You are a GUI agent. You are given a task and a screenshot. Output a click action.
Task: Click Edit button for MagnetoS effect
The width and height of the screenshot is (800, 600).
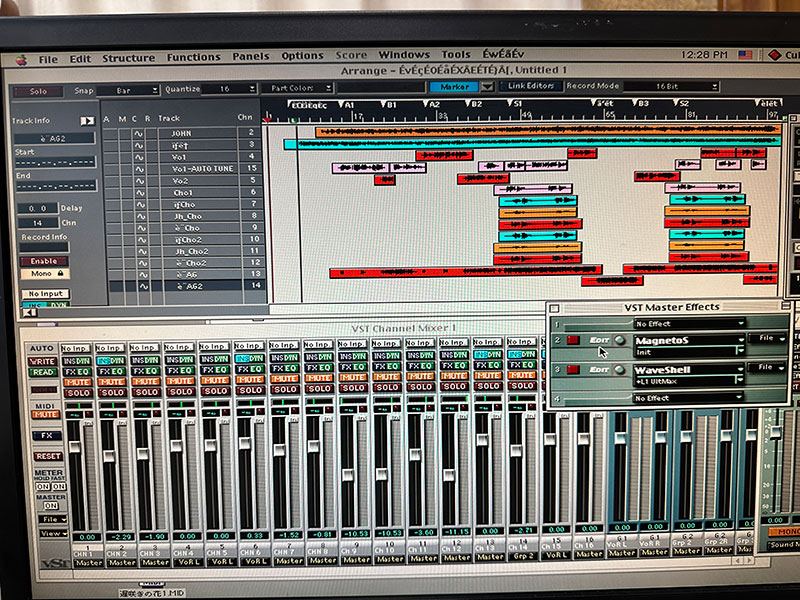click(598, 340)
